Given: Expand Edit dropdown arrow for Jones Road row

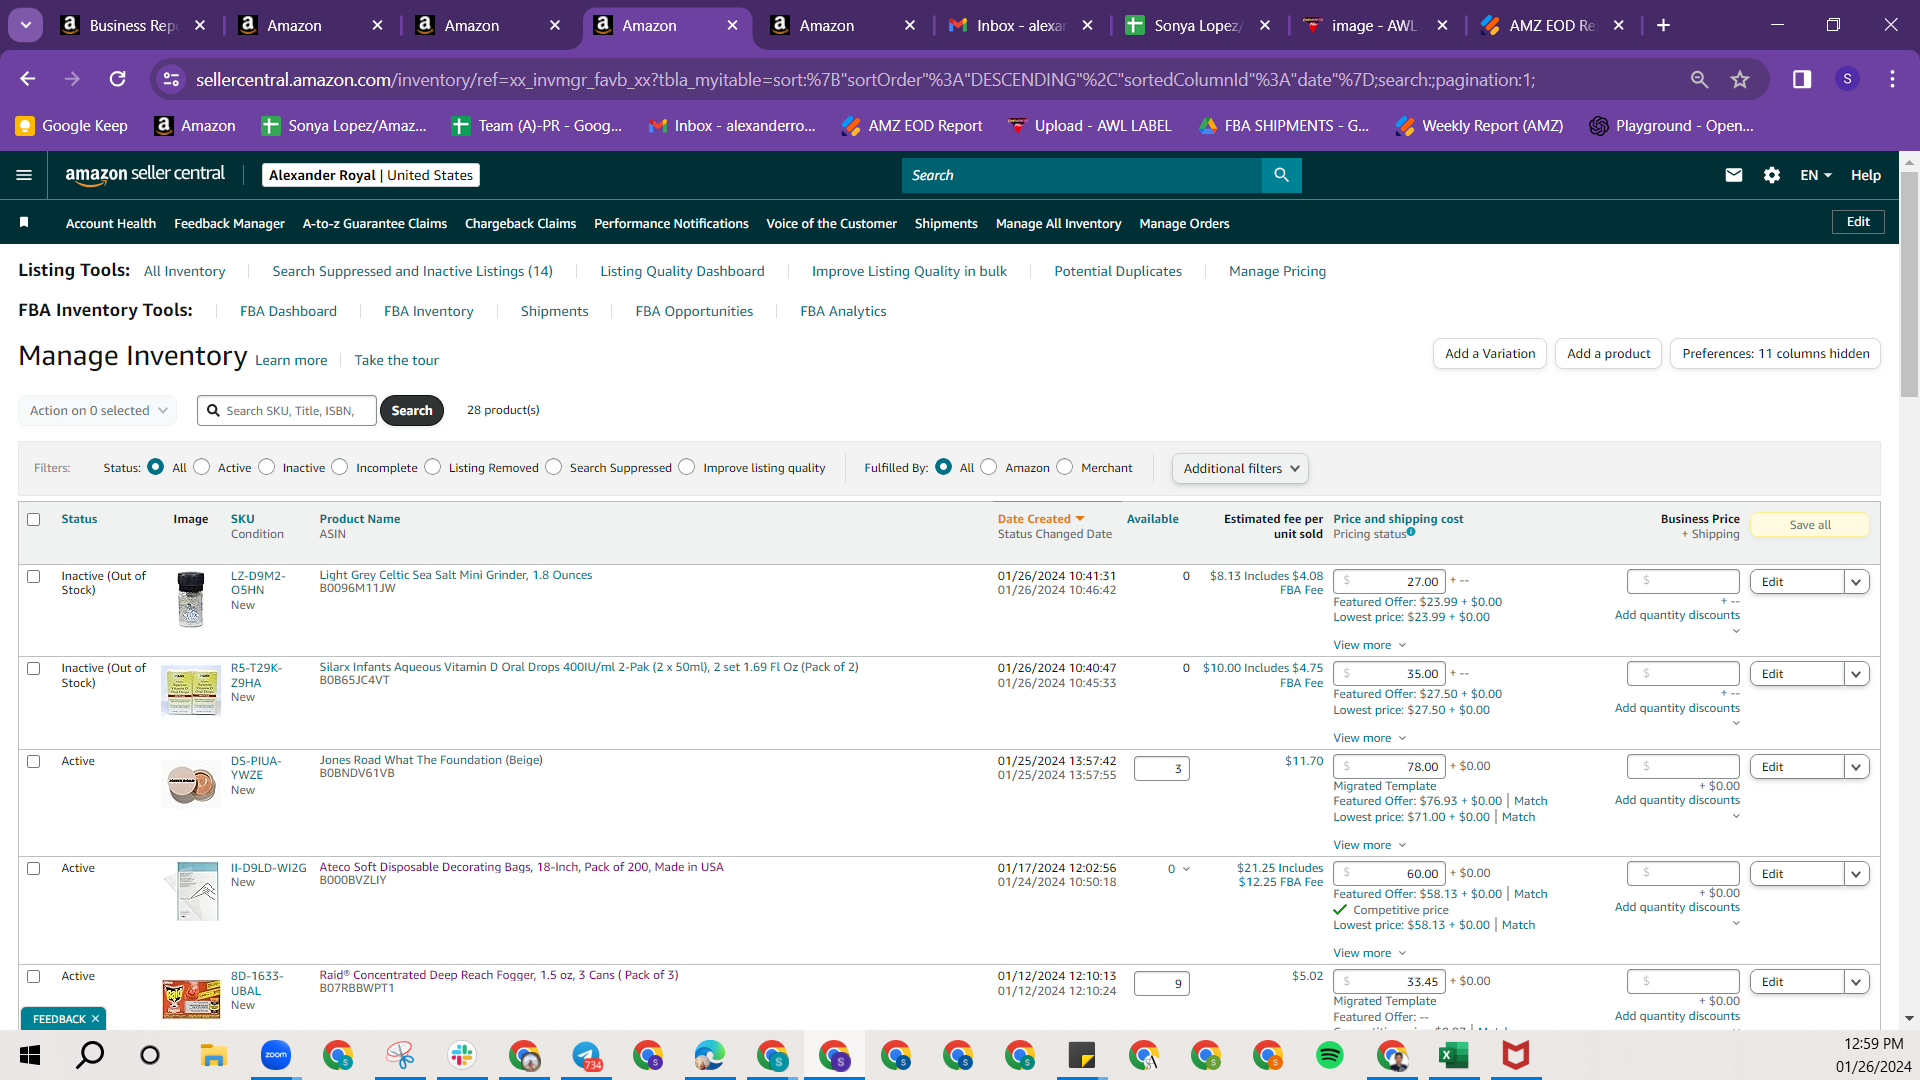Looking at the screenshot, I should click(x=1857, y=767).
